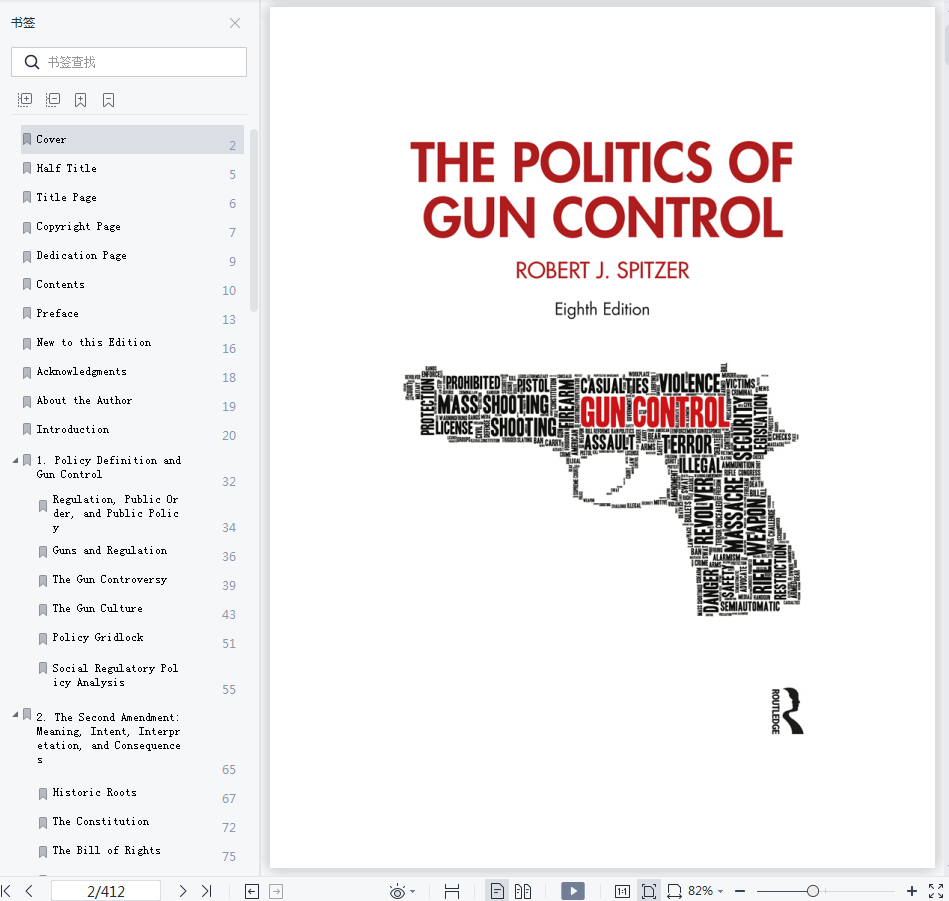Start the slideshow playback
949x901 pixels.
(x=573, y=891)
